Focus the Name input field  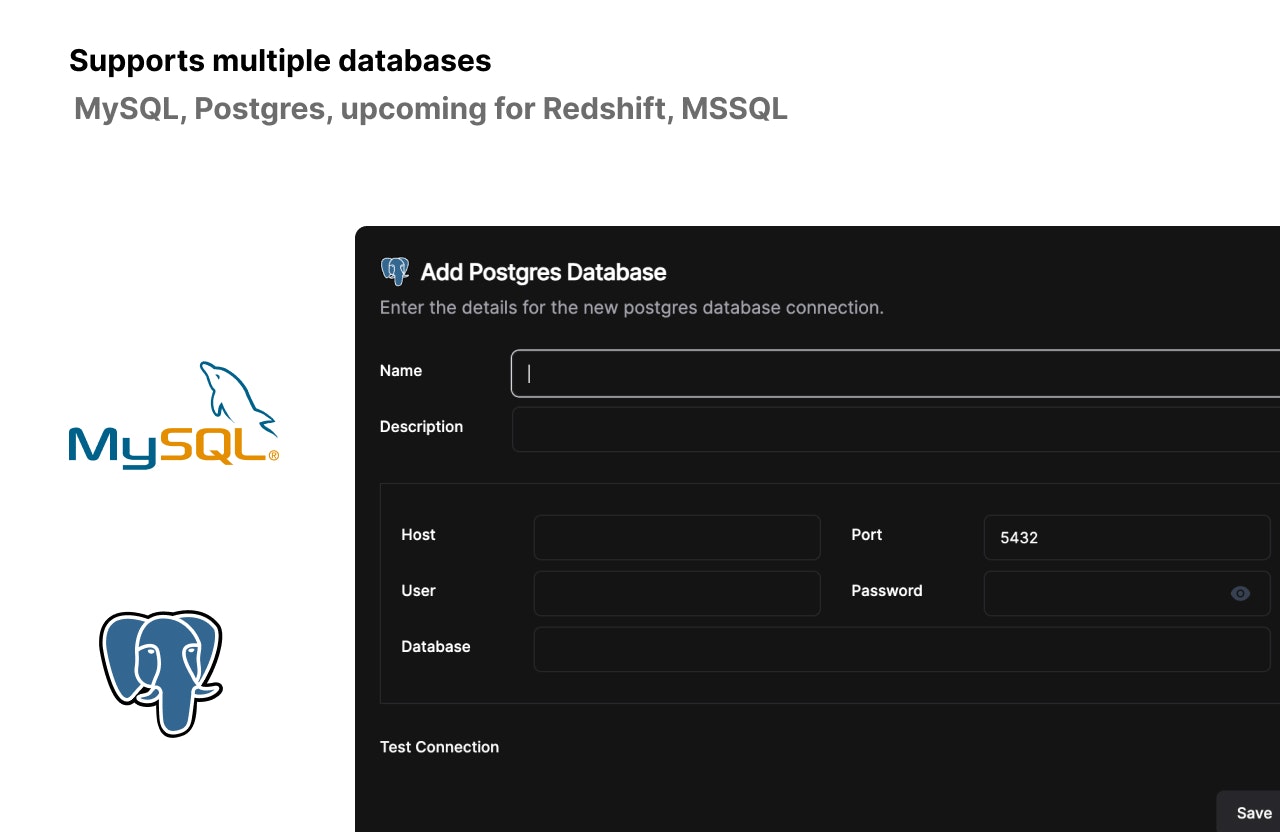pyautogui.click(x=895, y=373)
